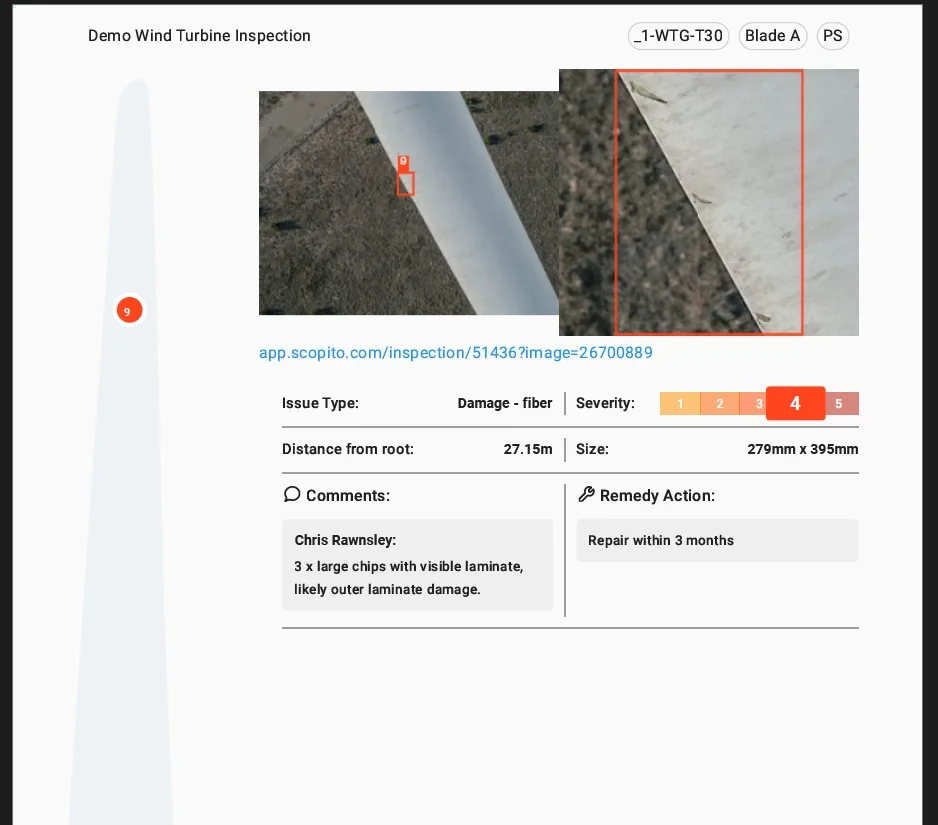Select severity level 5 swatch
The image size is (938, 825).
842,404
